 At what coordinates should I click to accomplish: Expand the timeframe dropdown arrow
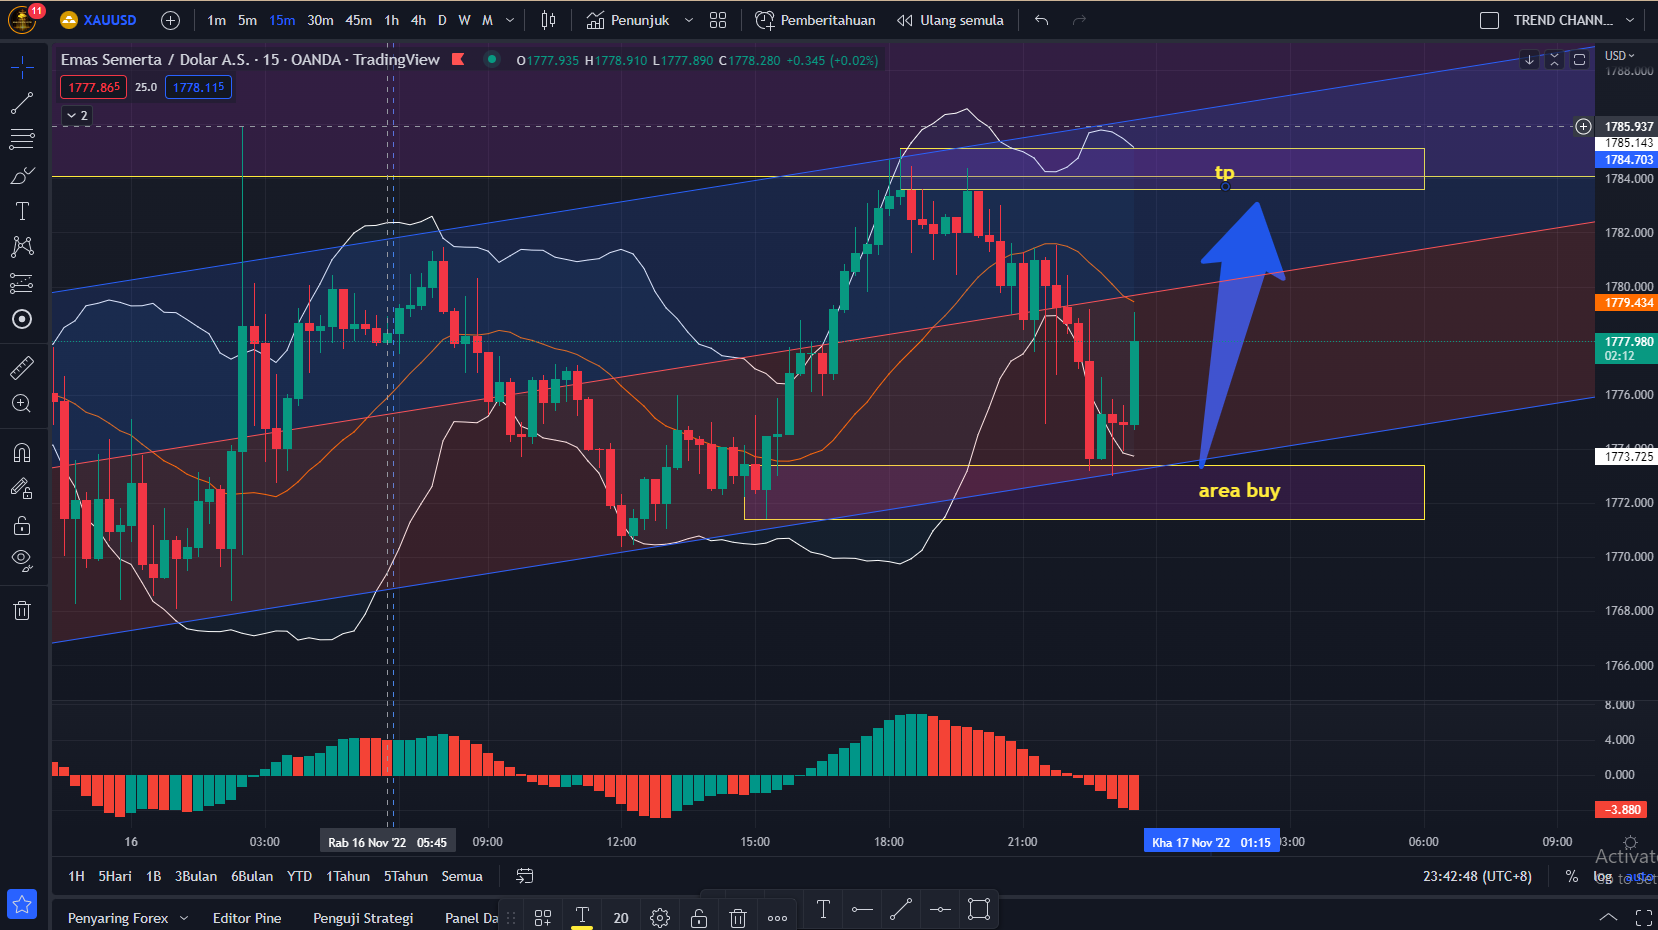tap(510, 20)
